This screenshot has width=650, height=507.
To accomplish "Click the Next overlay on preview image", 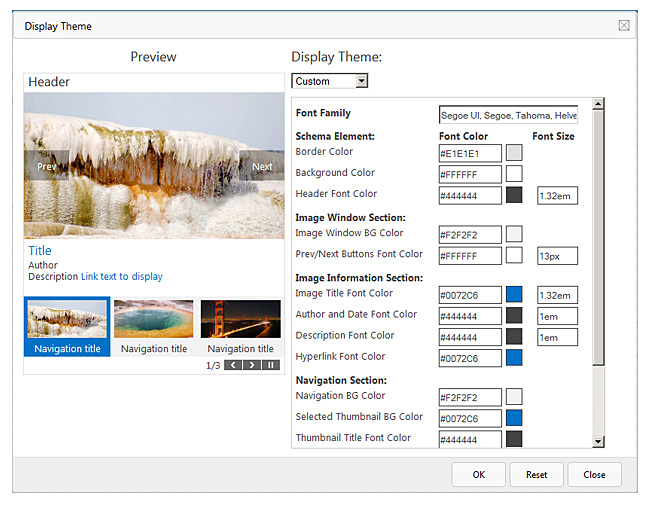I will (261, 166).
